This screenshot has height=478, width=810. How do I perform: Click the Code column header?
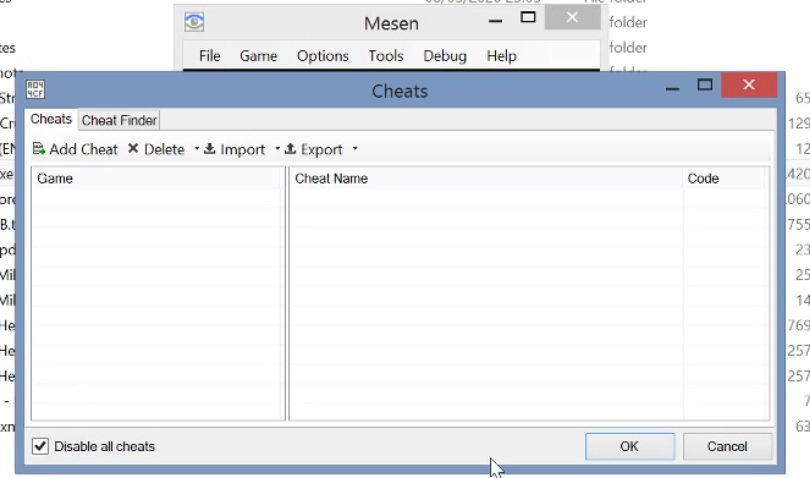pyautogui.click(x=723, y=178)
